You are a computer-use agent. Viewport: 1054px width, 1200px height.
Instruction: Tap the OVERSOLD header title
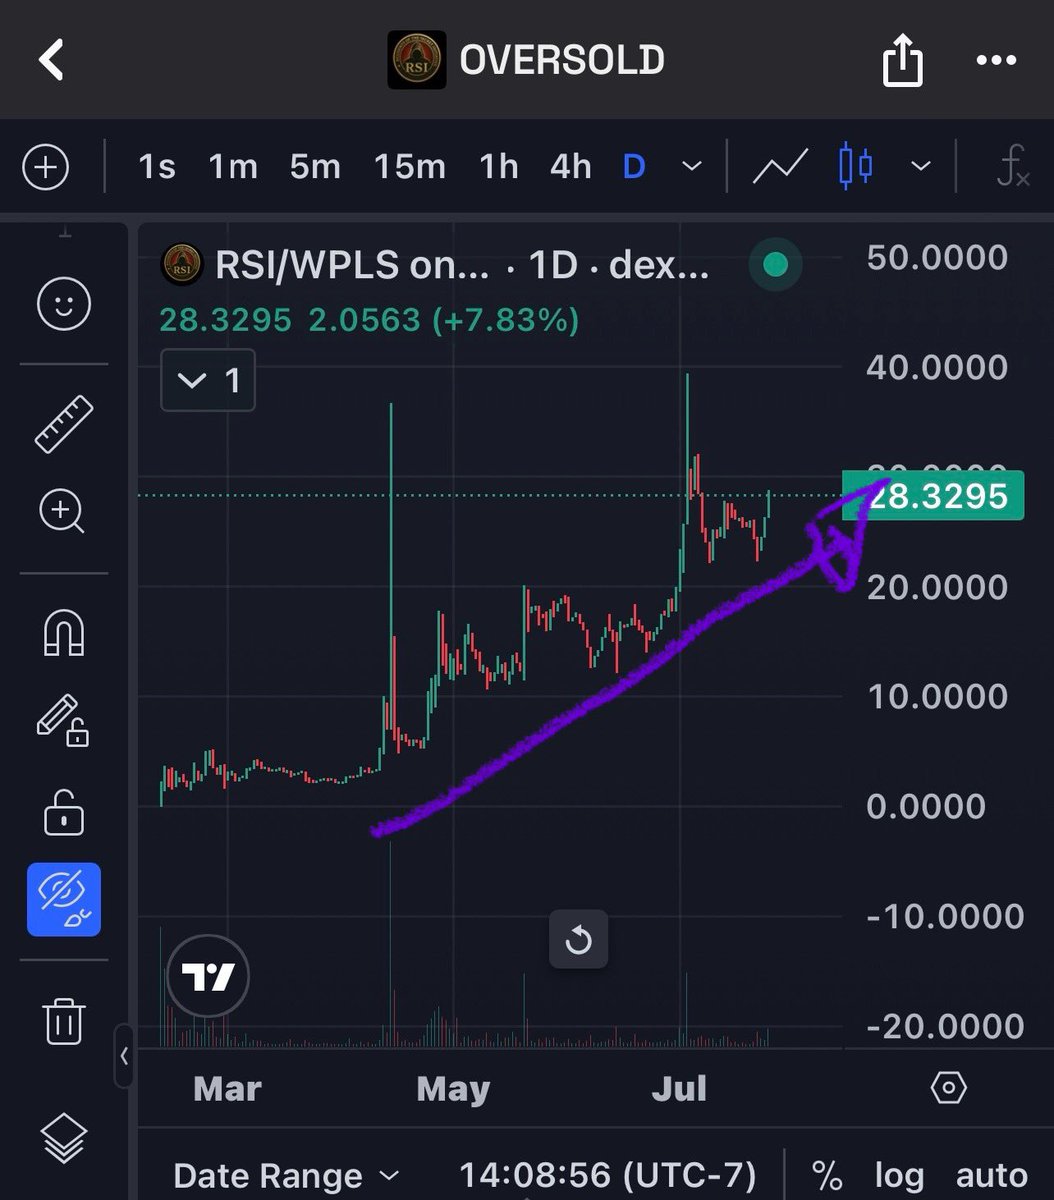[562, 60]
